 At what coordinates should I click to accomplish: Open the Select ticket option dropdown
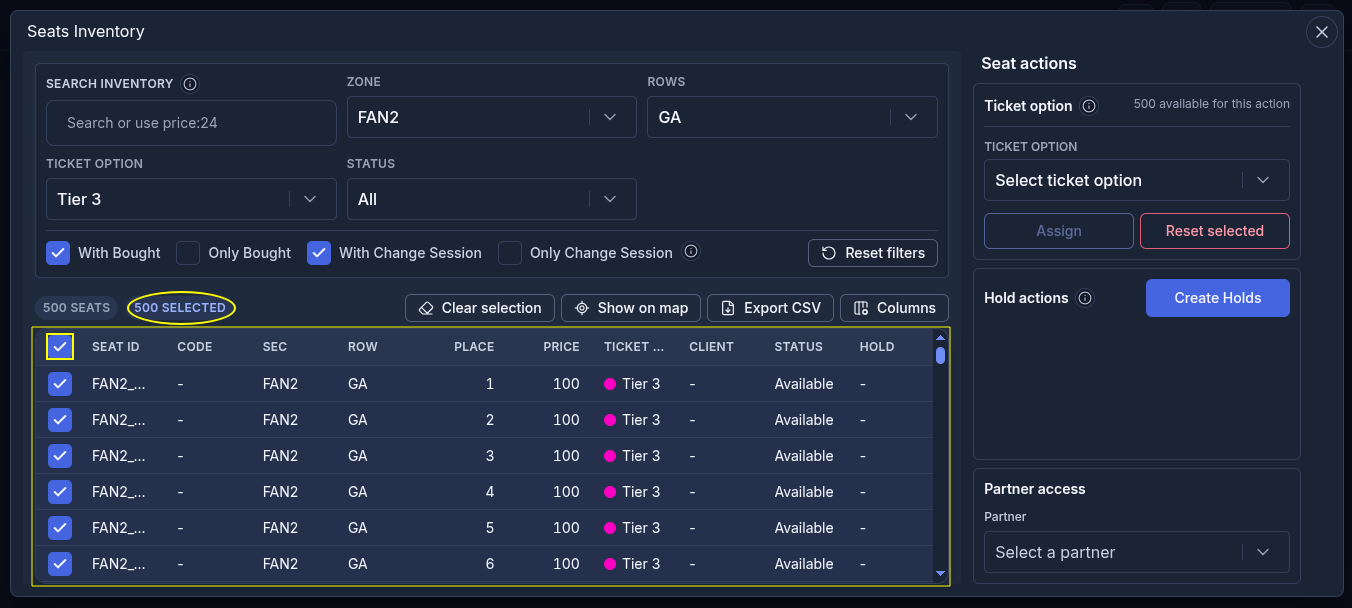pyautogui.click(x=1137, y=180)
